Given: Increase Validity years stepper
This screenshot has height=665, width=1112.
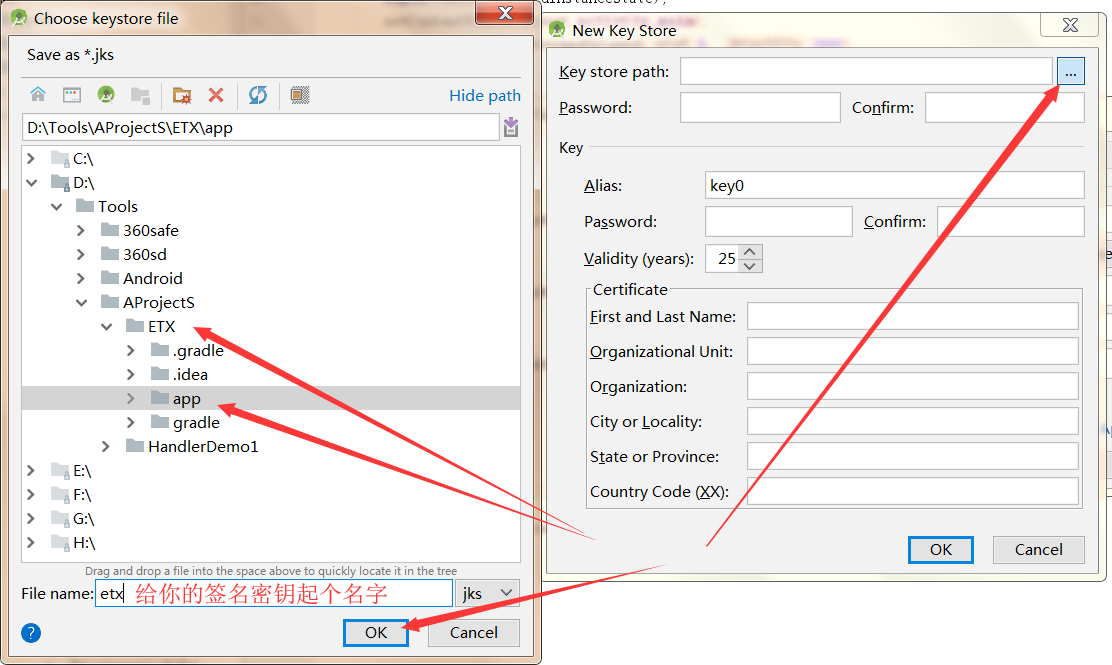Looking at the screenshot, I should (750, 252).
